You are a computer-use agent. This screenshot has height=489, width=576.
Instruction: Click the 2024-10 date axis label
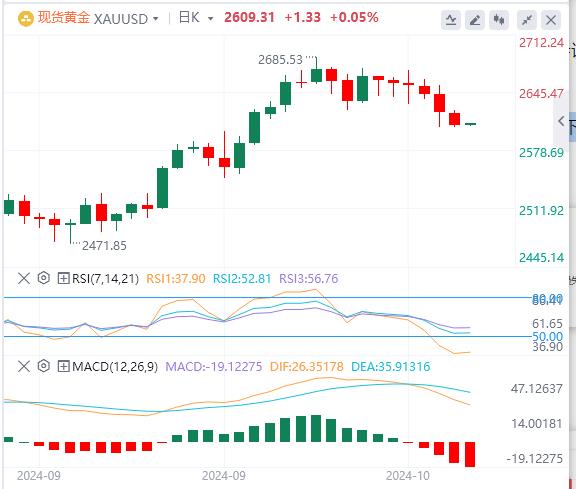pyautogui.click(x=408, y=476)
